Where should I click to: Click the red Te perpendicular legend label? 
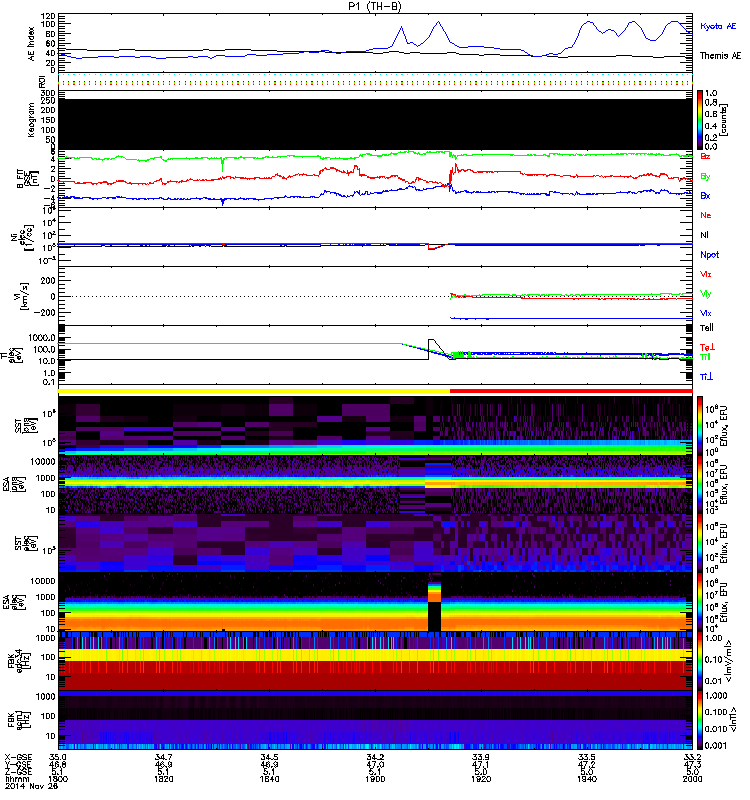click(x=708, y=347)
